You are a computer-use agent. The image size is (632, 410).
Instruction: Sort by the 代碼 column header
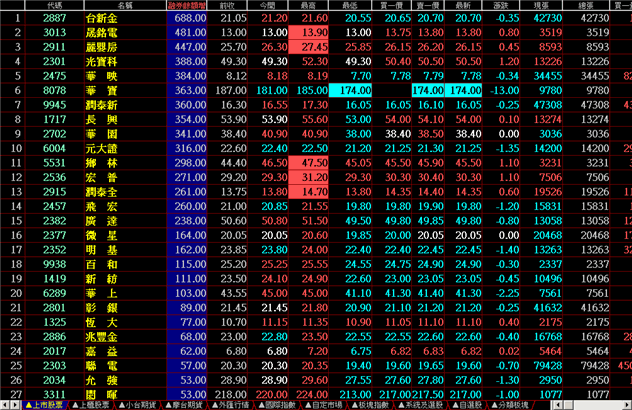[x=54, y=5]
